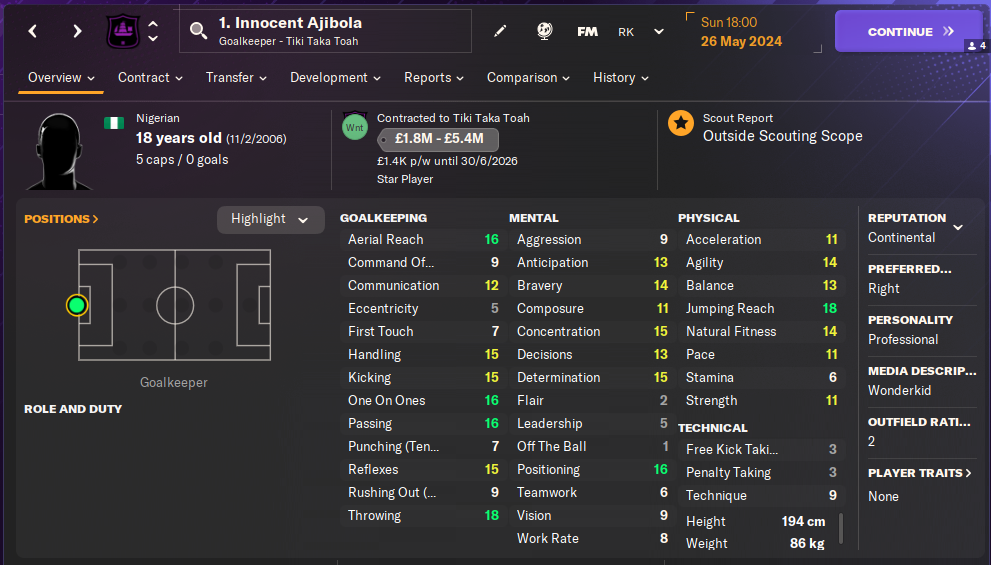This screenshot has width=991, height=565.
Task: Click the £1.8M - £5.4M value slider
Action: pyautogui.click(x=439, y=139)
